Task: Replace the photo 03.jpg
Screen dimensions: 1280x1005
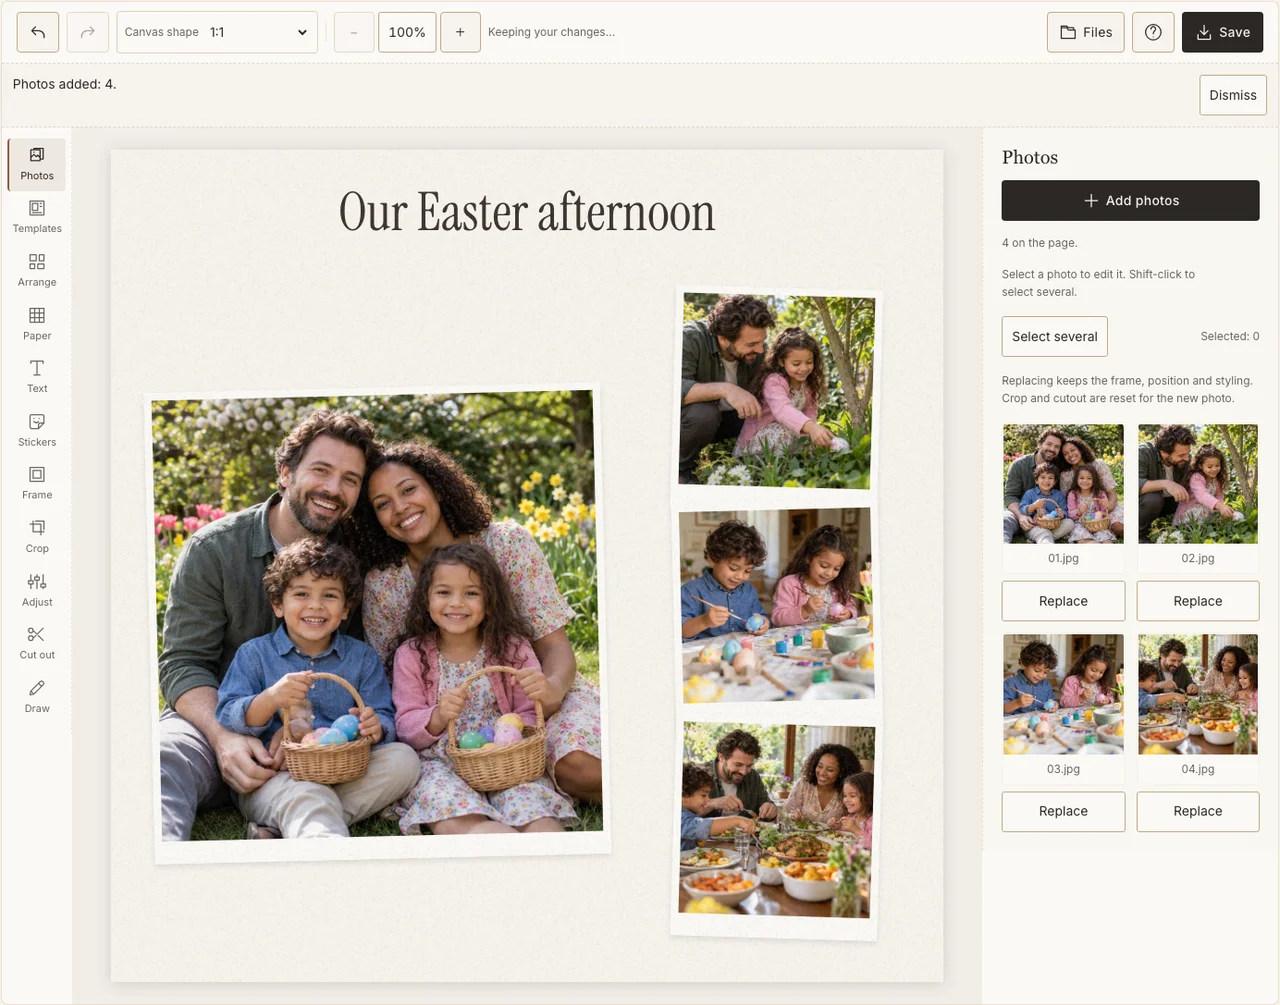Action: (1063, 811)
